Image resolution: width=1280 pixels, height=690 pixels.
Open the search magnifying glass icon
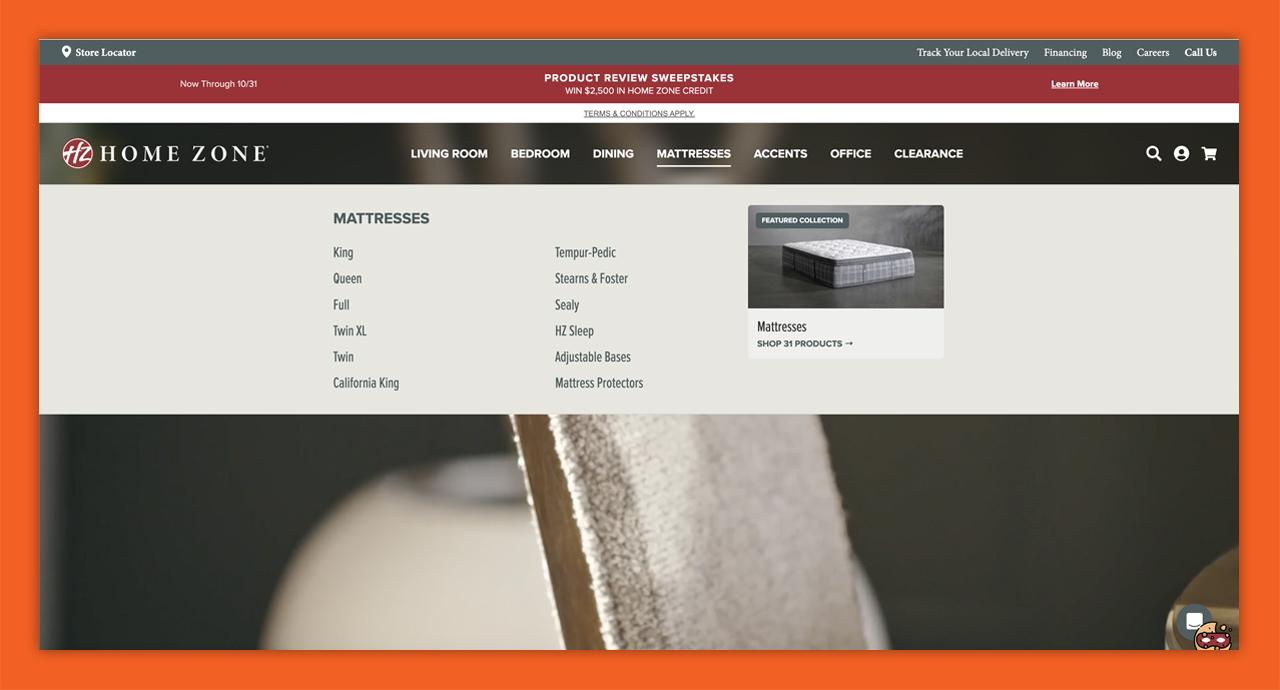(1153, 153)
